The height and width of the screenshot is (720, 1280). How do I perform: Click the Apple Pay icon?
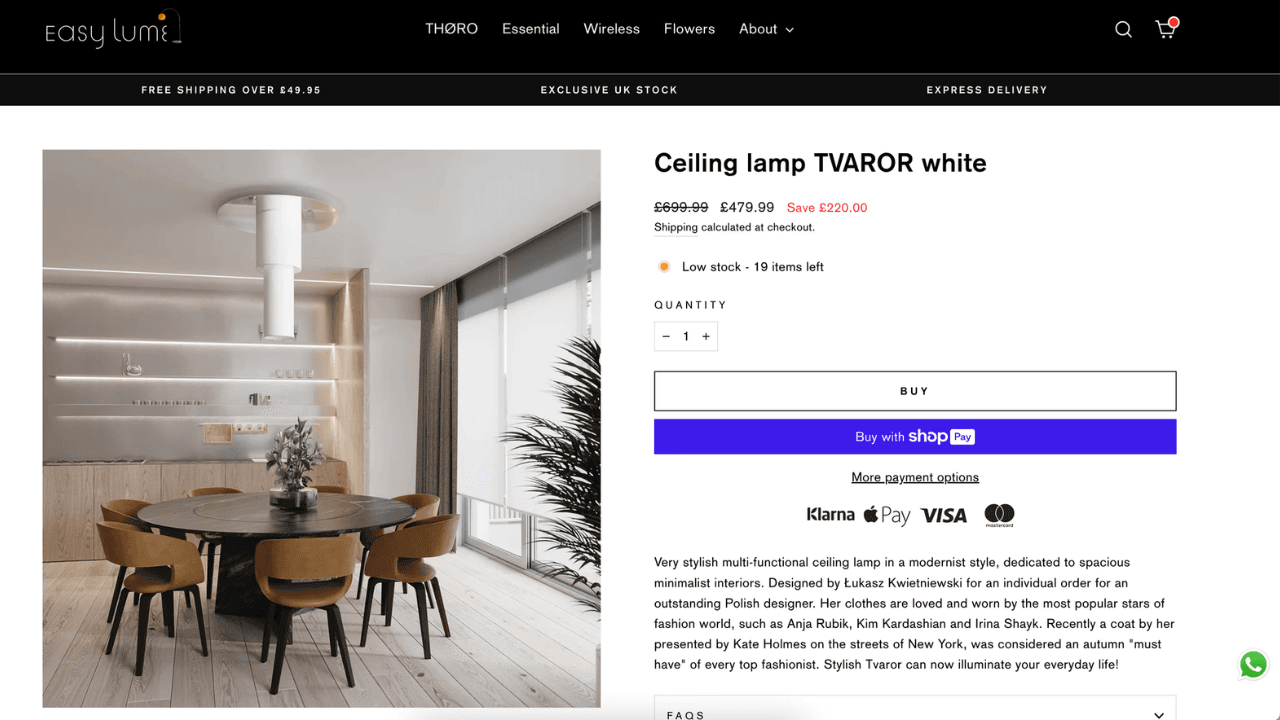[x=887, y=515]
